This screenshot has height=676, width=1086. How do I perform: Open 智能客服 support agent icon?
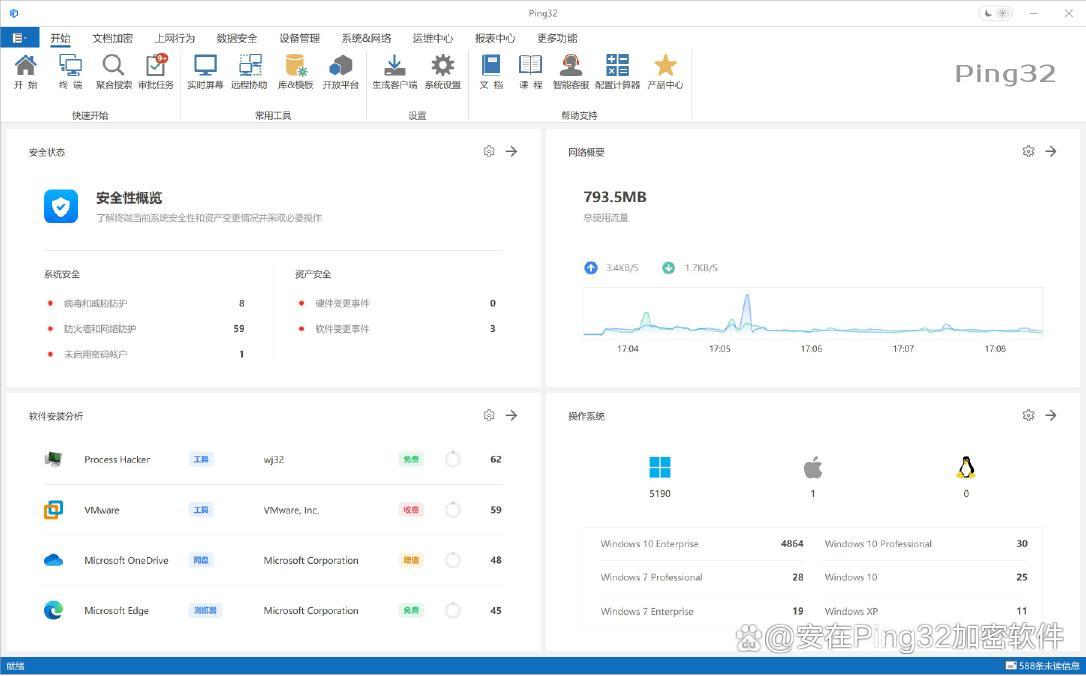570,71
